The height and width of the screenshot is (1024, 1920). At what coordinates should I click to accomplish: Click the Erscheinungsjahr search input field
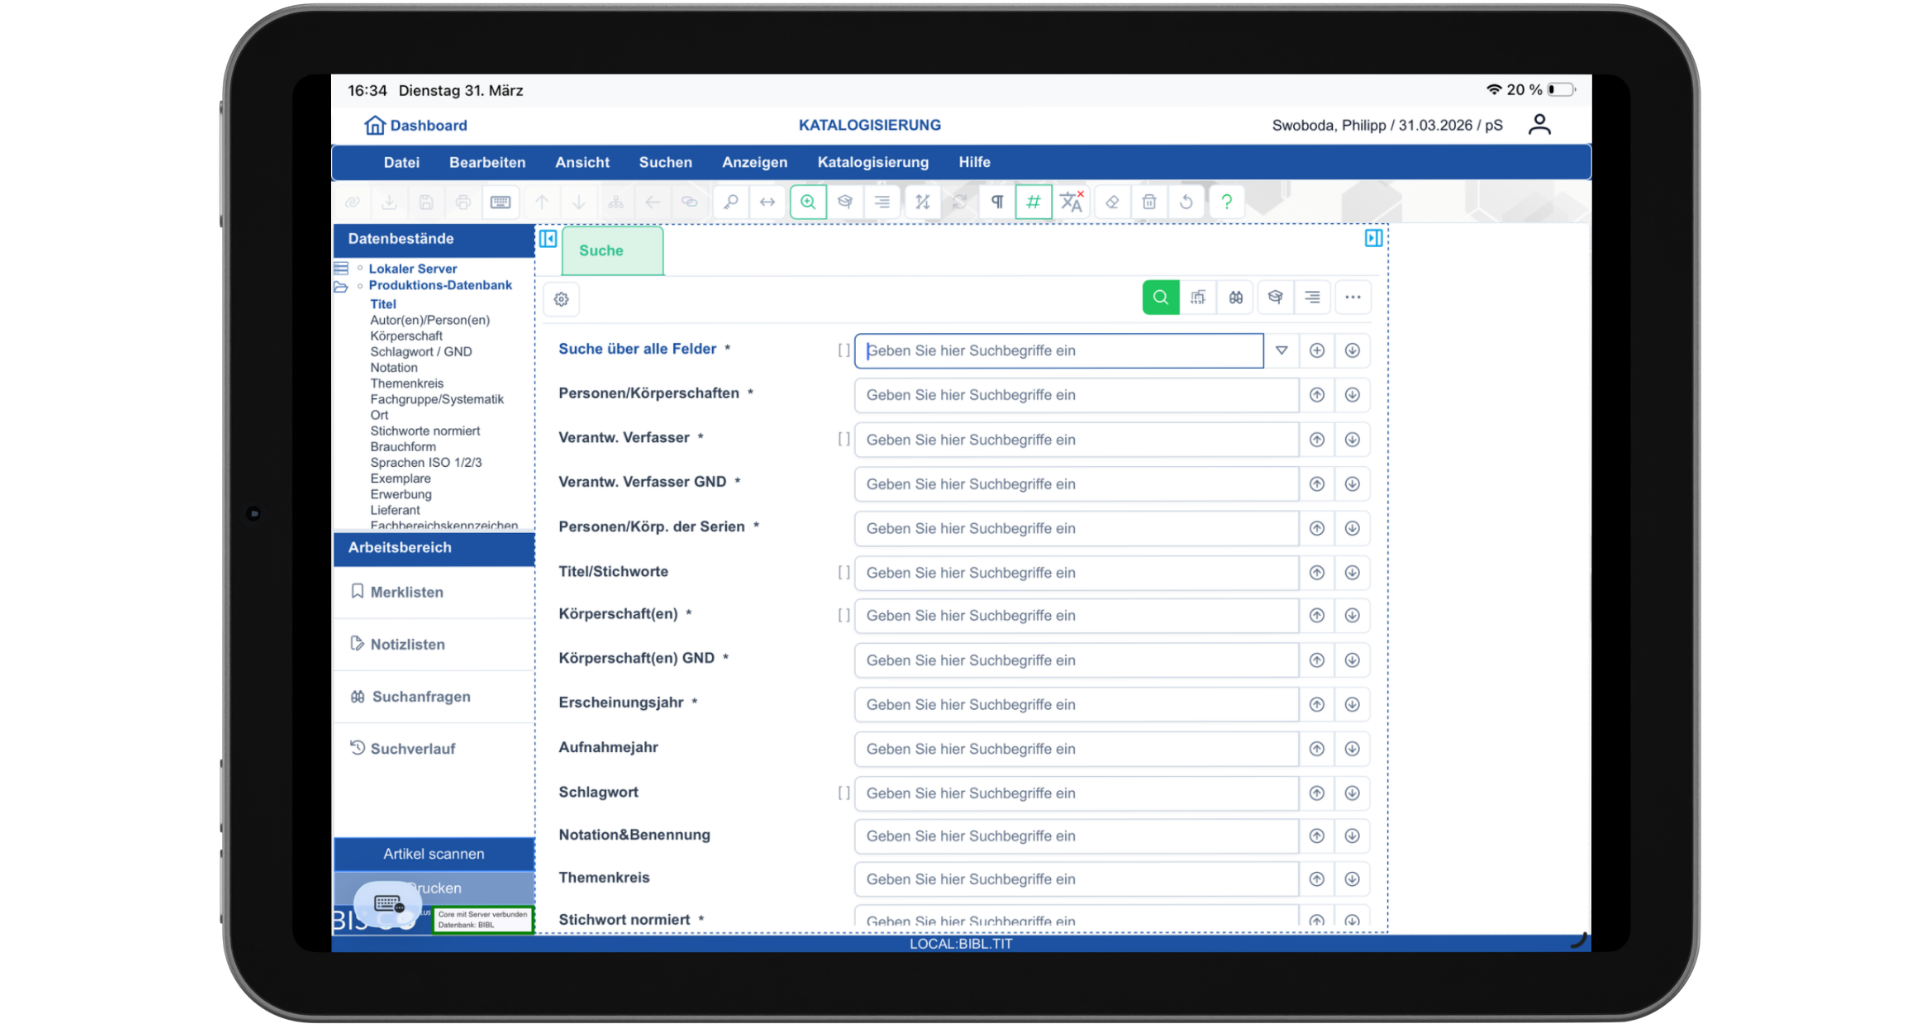tap(1075, 705)
